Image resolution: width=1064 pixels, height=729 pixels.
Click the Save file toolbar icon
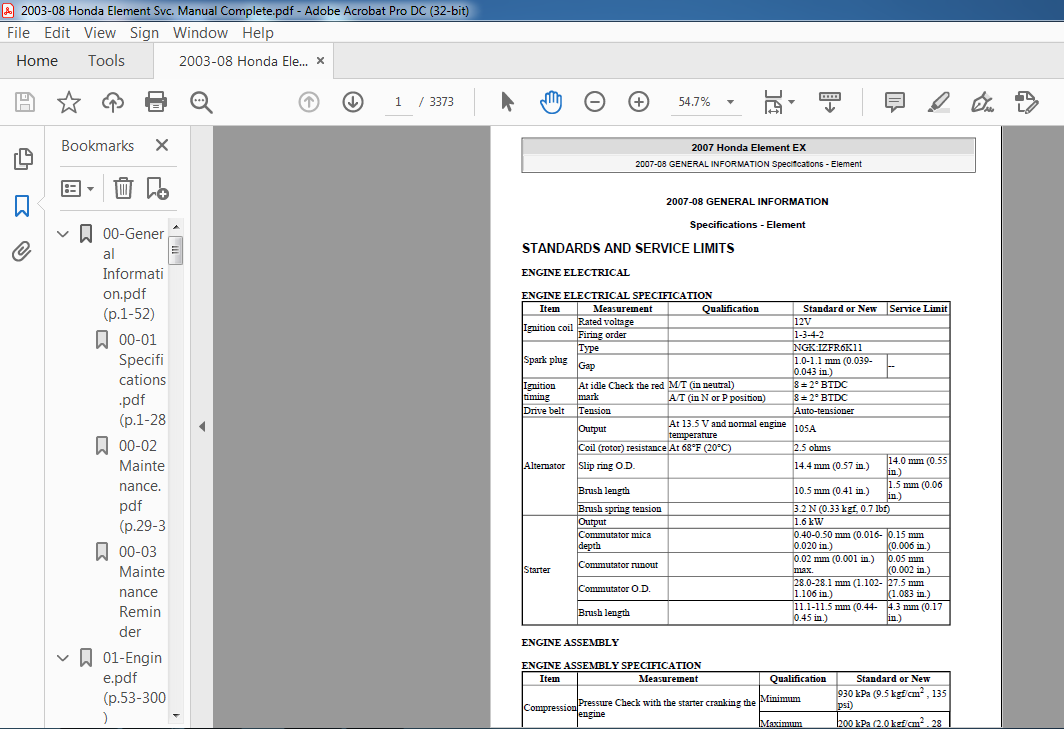coord(25,102)
